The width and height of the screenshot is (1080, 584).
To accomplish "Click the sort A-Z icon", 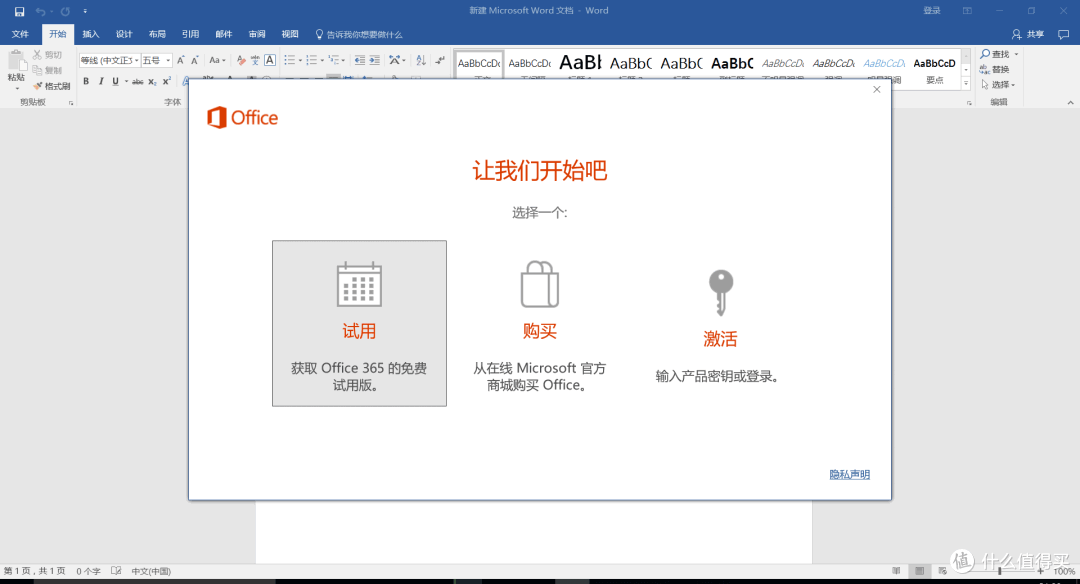I will [x=421, y=61].
